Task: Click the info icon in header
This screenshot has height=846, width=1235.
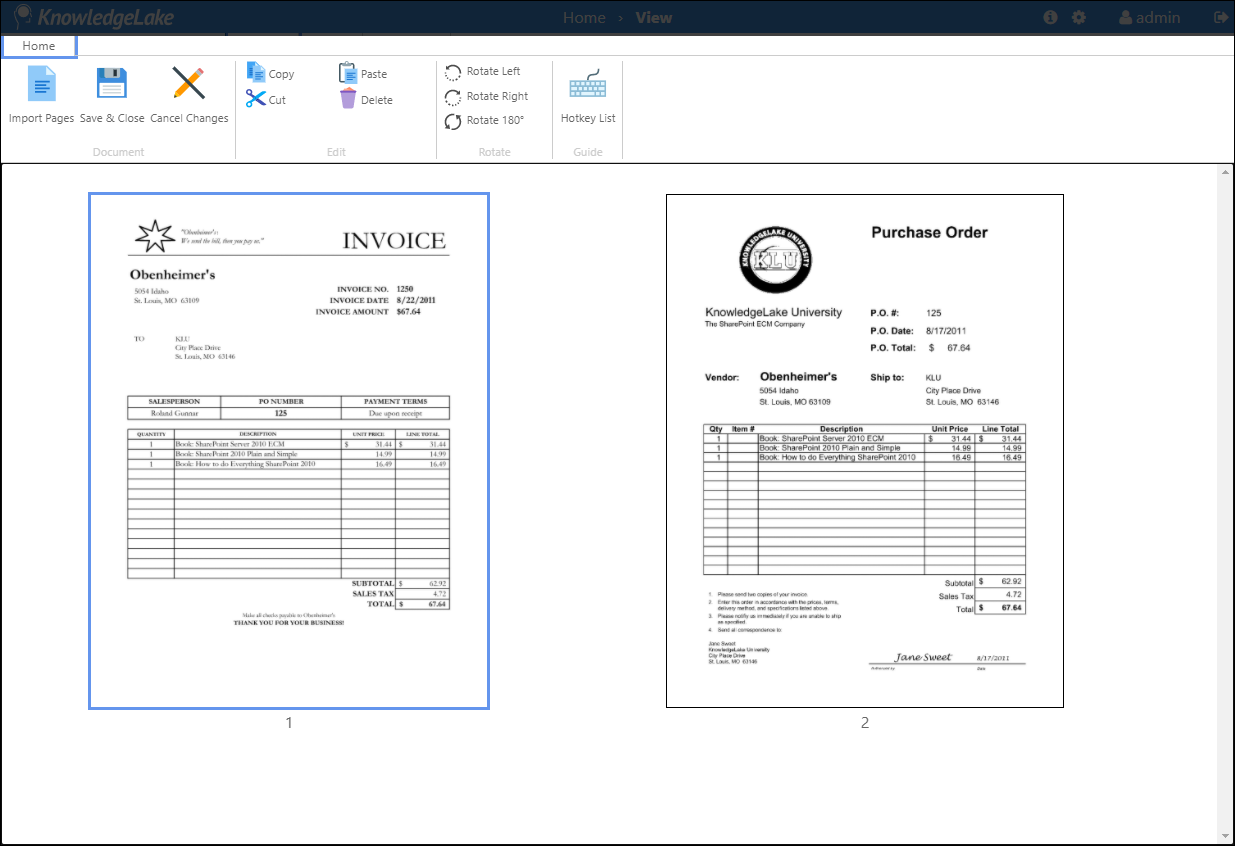Action: [x=1050, y=17]
